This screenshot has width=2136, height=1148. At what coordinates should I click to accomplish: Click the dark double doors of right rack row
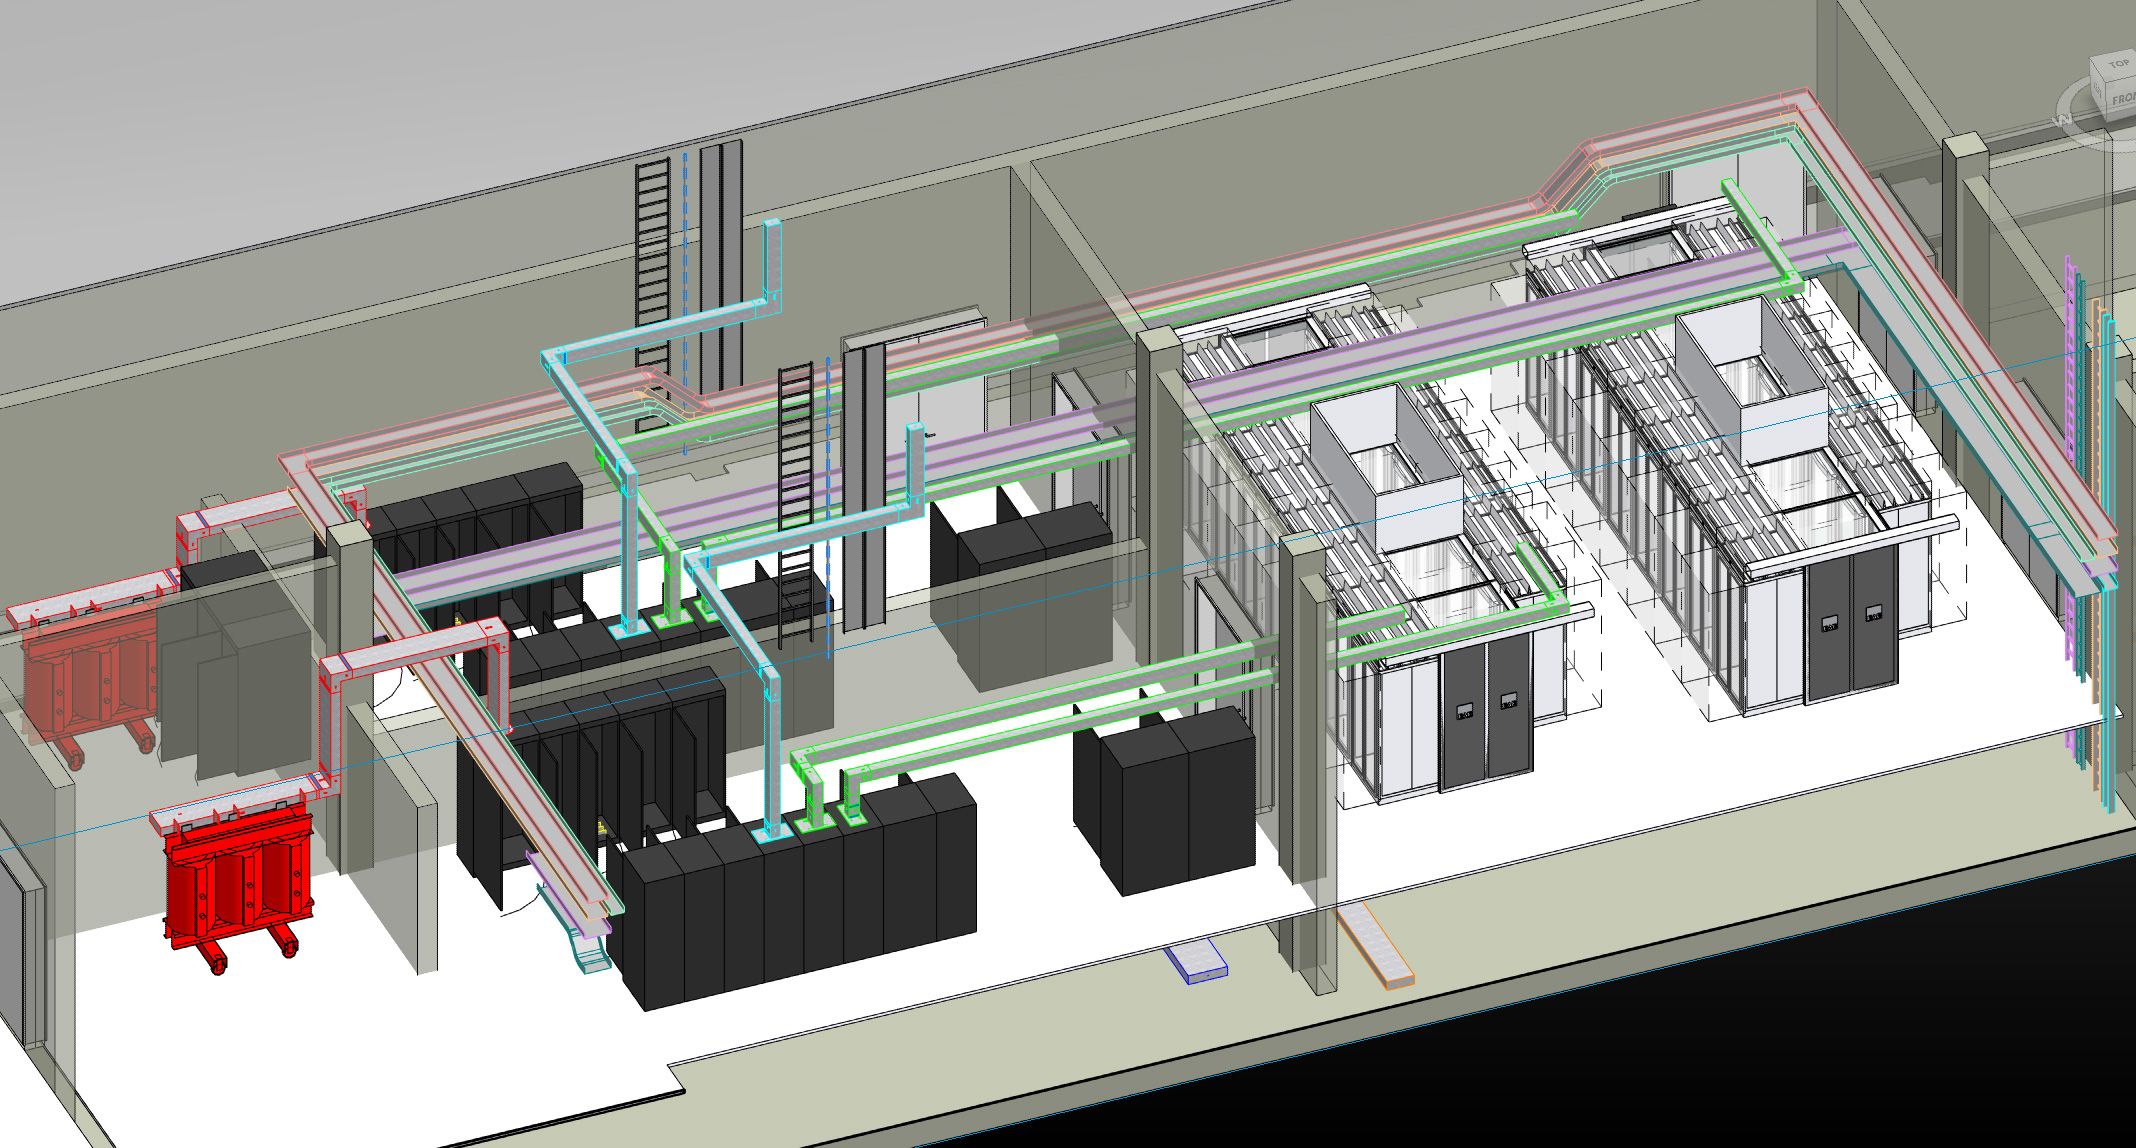(x=1850, y=628)
